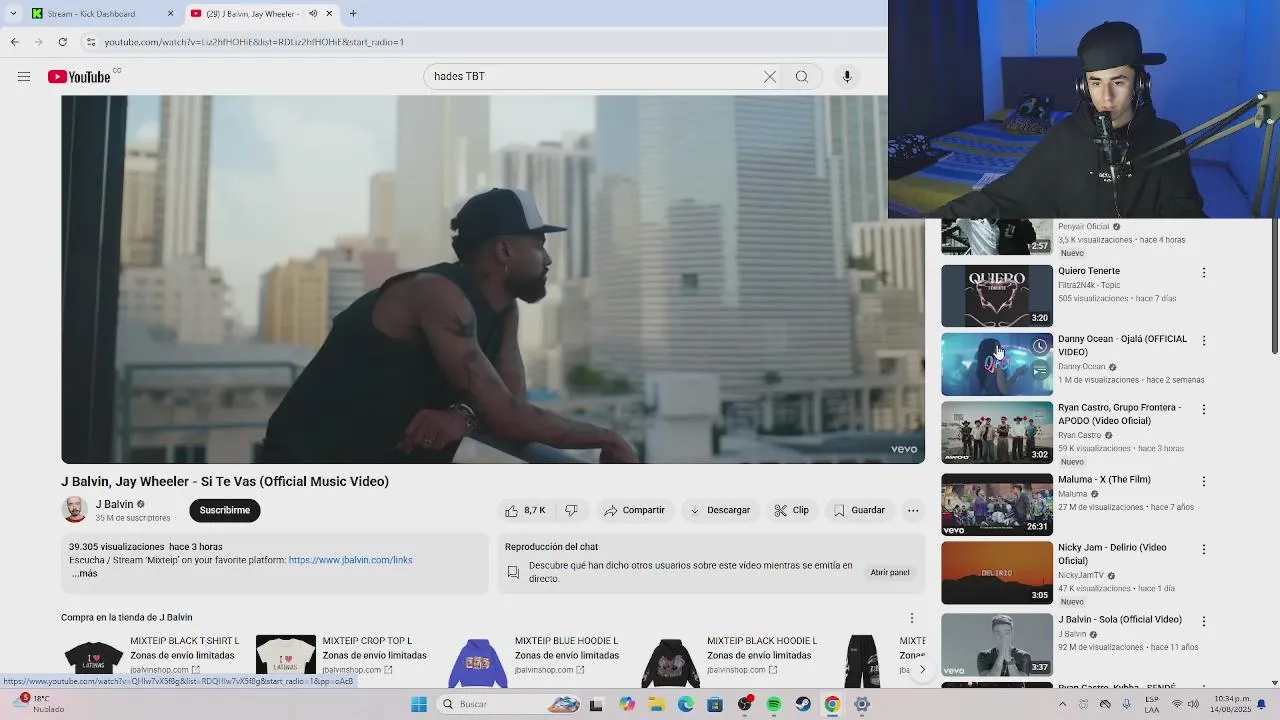Play the Maluma X The Film thumbnail
1280x720 pixels.
pos(997,504)
